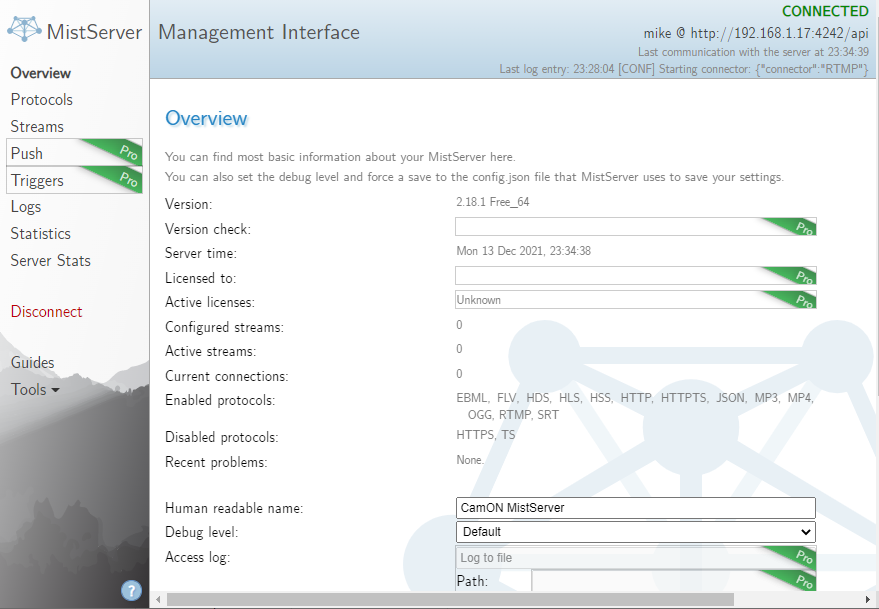The width and height of the screenshot is (879, 609).
Task: Open the help question mark icon
Action: pyautogui.click(x=131, y=590)
